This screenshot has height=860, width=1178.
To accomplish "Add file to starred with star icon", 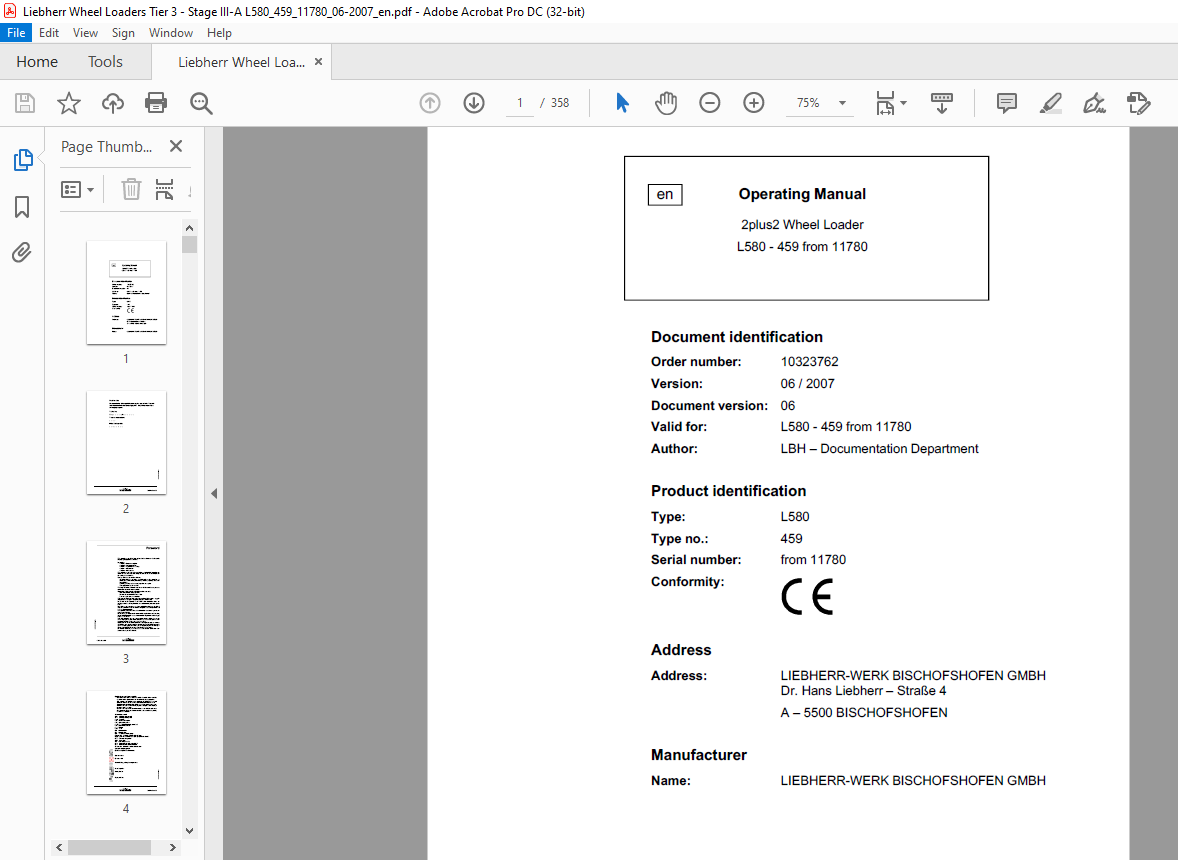I will (68, 103).
